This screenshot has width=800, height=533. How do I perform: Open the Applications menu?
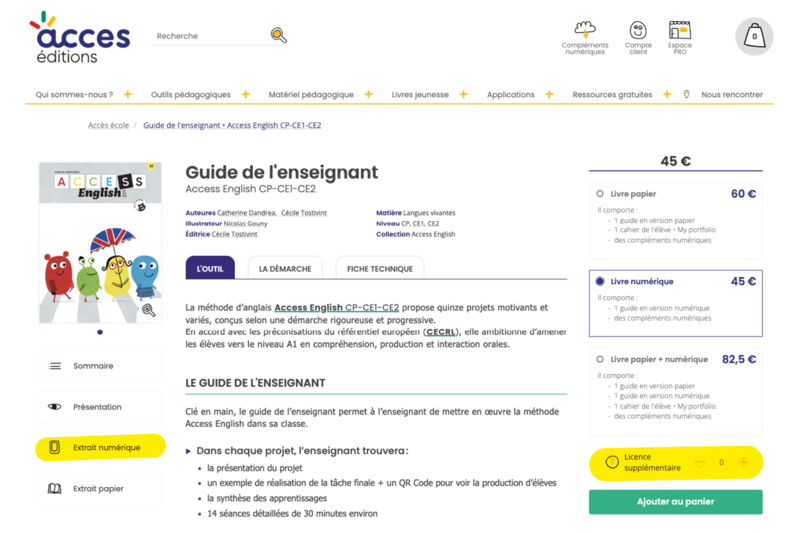click(510, 94)
